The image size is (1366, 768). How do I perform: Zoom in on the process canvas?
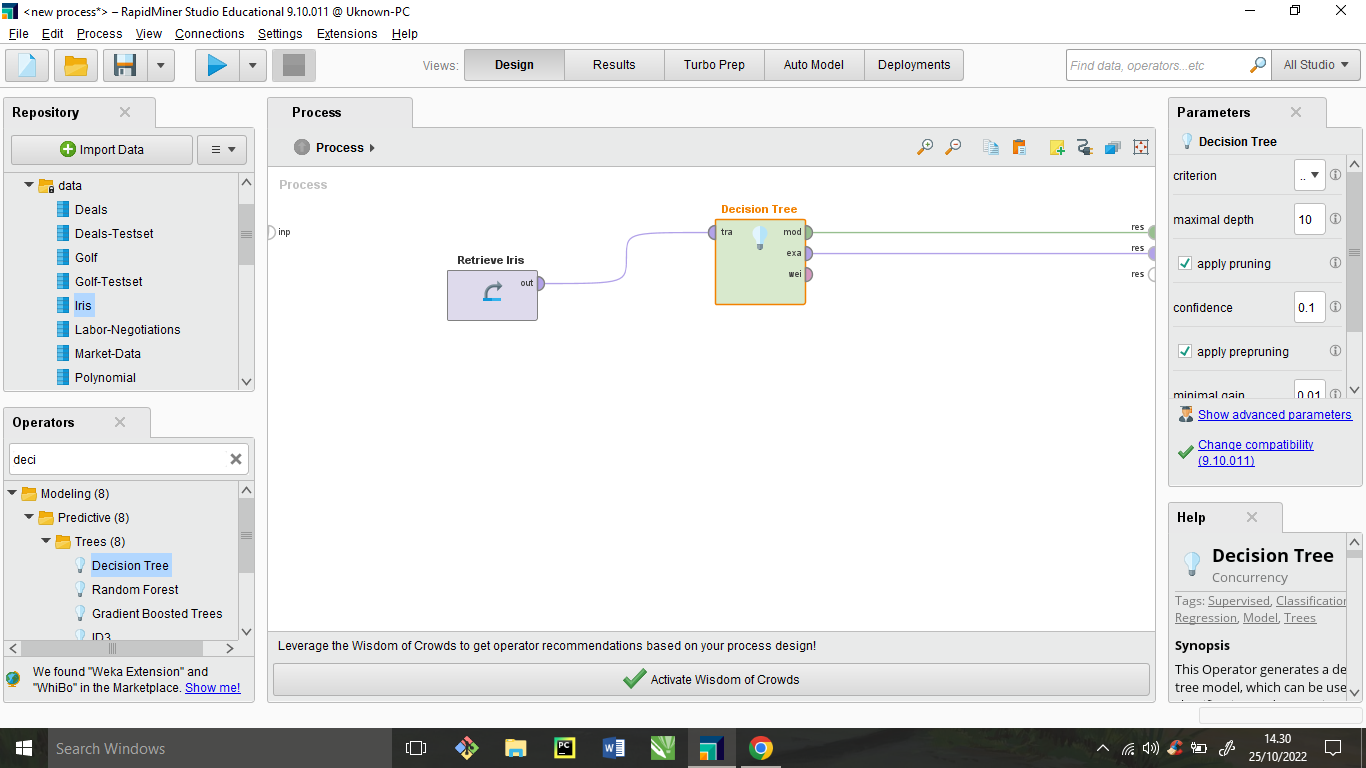(924, 147)
